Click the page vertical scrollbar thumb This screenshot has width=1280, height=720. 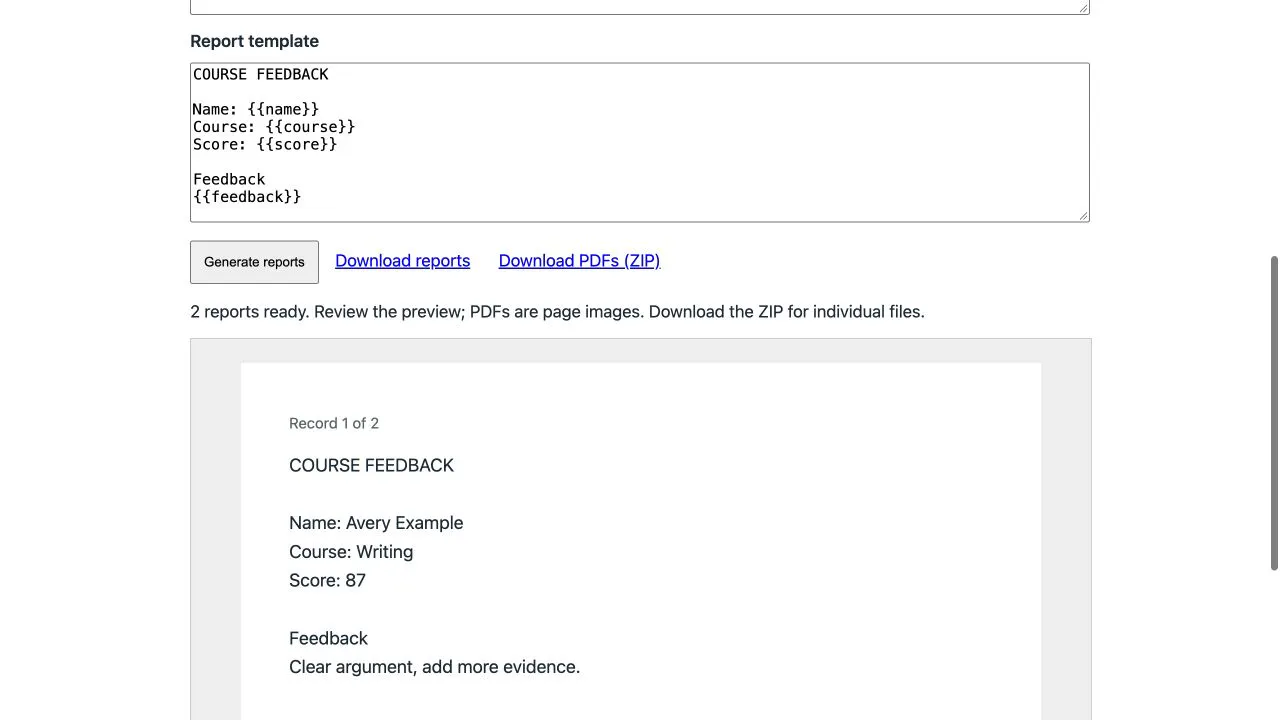tap(1274, 413)
